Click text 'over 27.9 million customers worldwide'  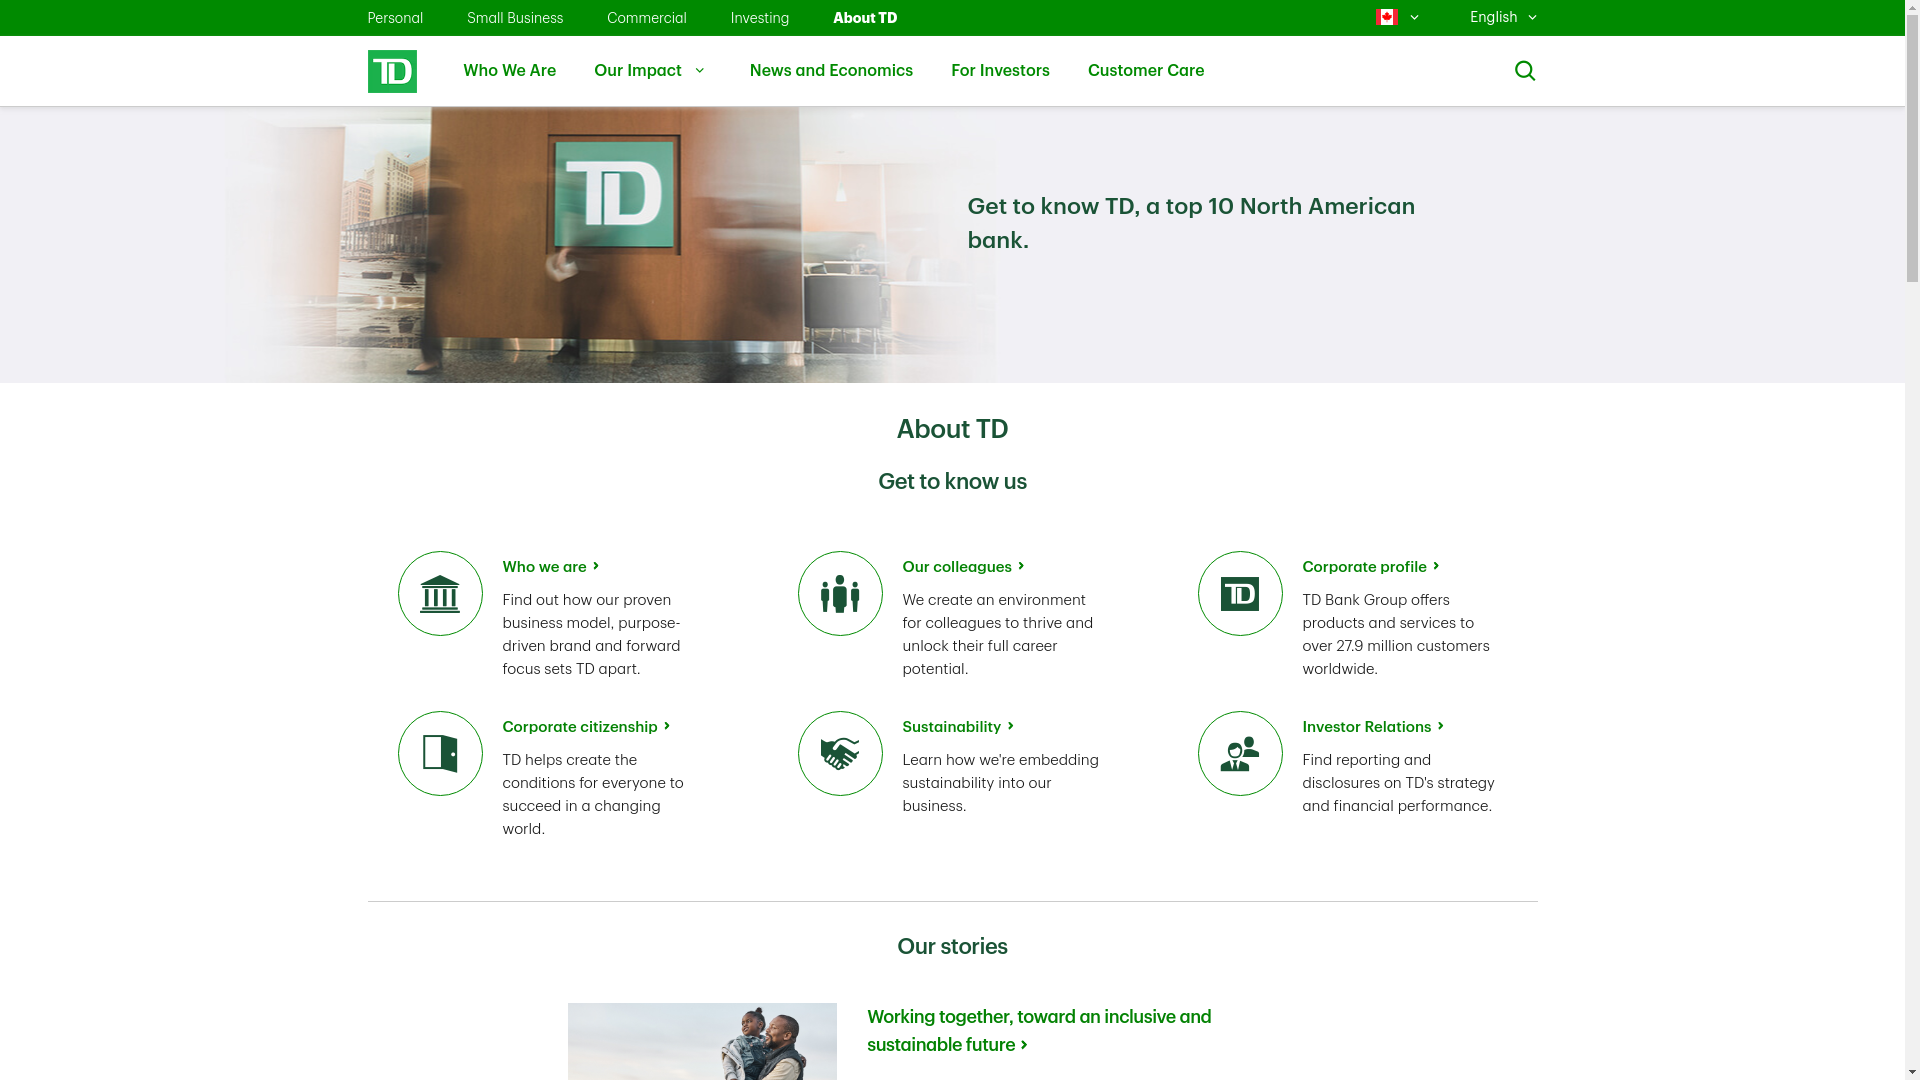click(1396, 658)
